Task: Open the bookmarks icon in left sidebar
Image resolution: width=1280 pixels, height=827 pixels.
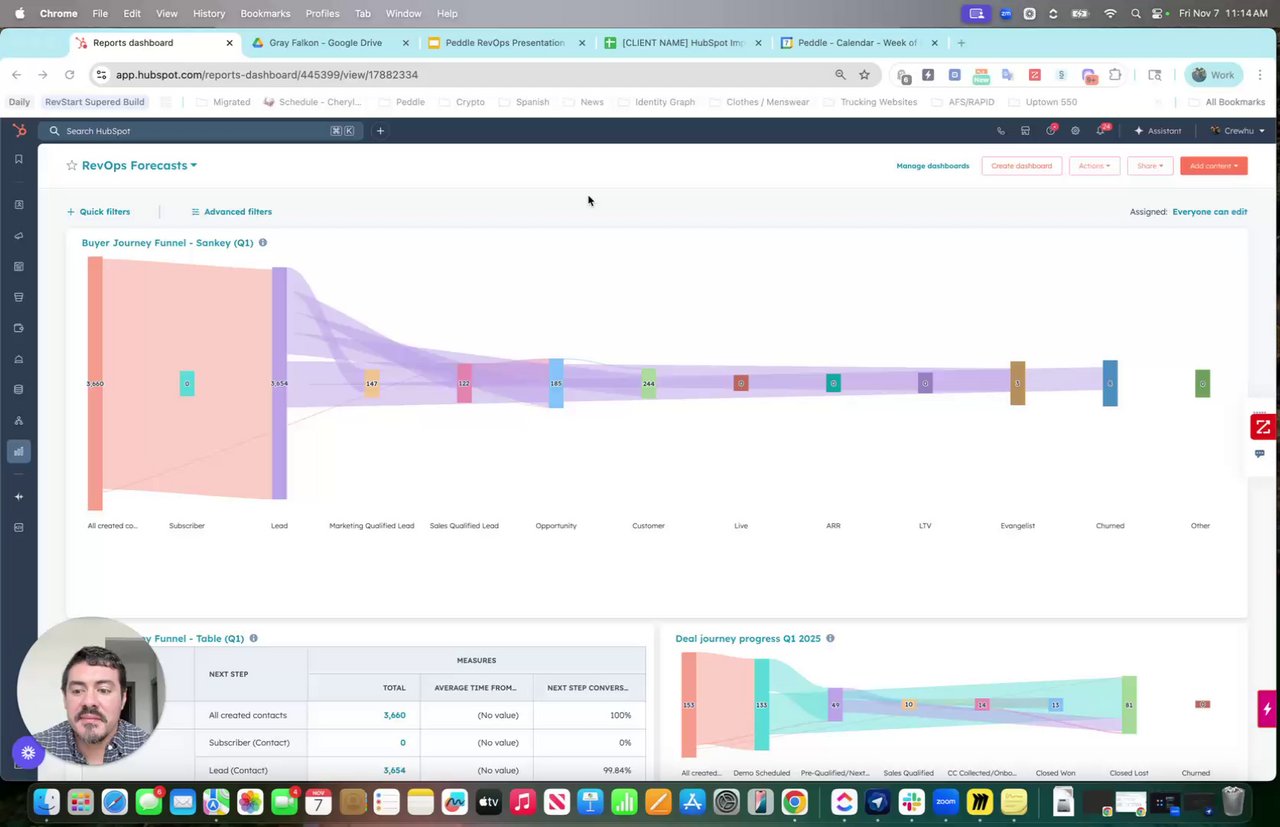Action: click(18, 159)
